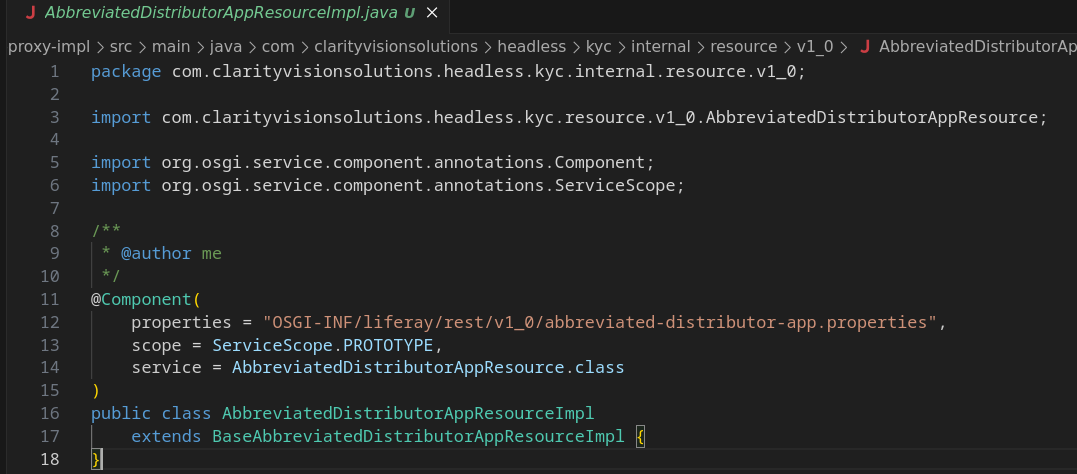Viewport: 1077px width, 474px height.
Task: Click the closing brace on line 18
Action: pos(96,459)
